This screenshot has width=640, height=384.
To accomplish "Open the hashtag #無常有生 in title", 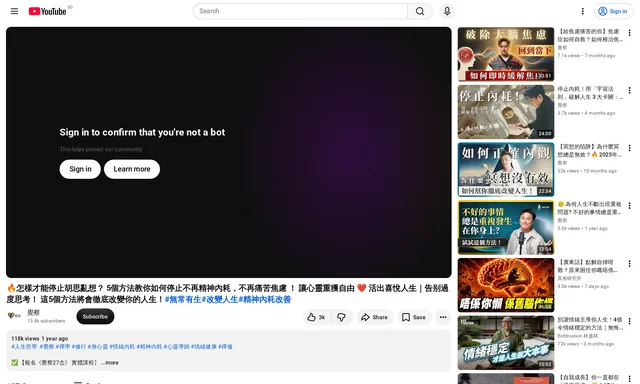I will pos(183,299).
